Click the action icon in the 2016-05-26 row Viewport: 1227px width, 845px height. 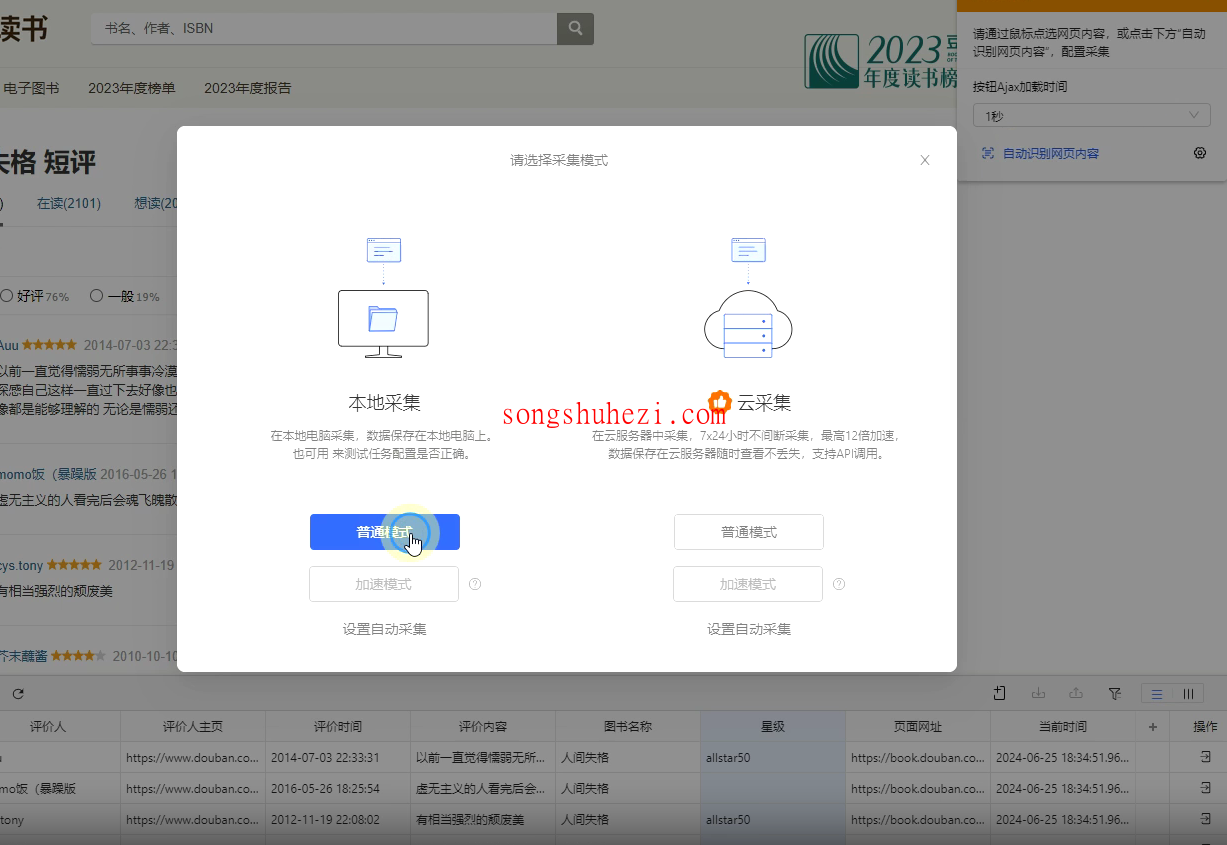click(x=1206, y=788)
